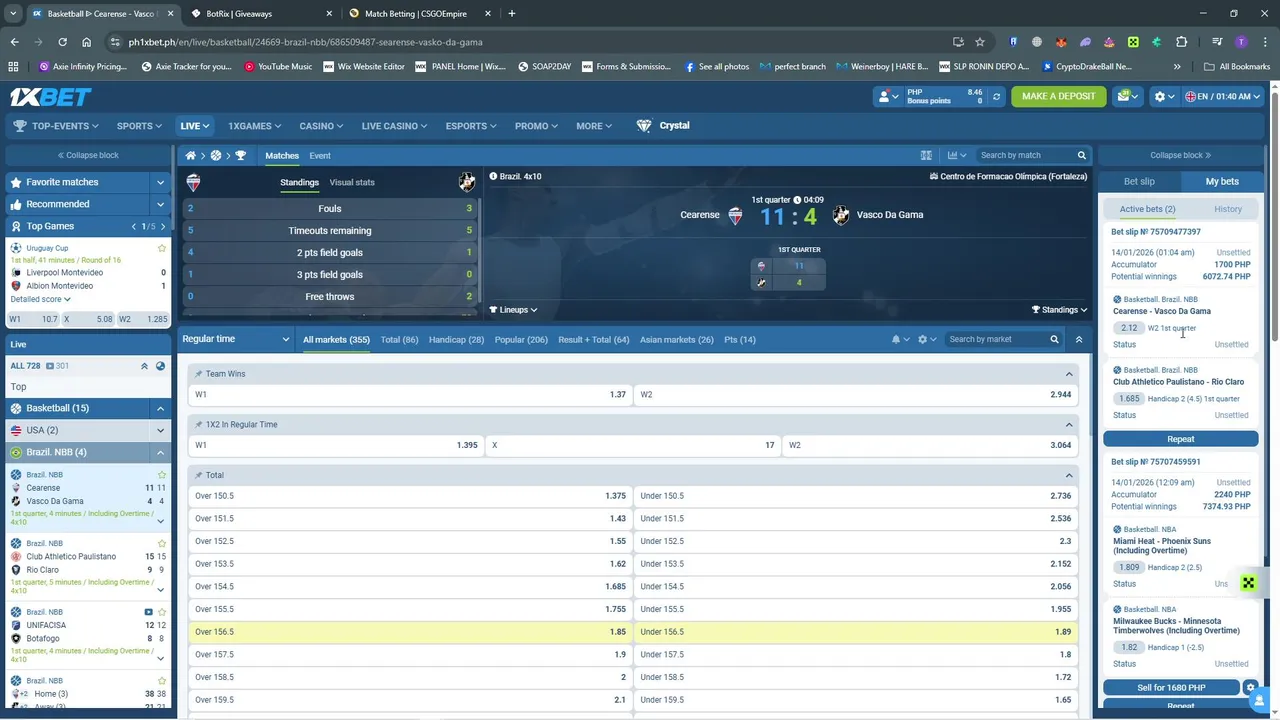
Task: Open the bell notifications icon in markets bar
Action: click(900, 340)
